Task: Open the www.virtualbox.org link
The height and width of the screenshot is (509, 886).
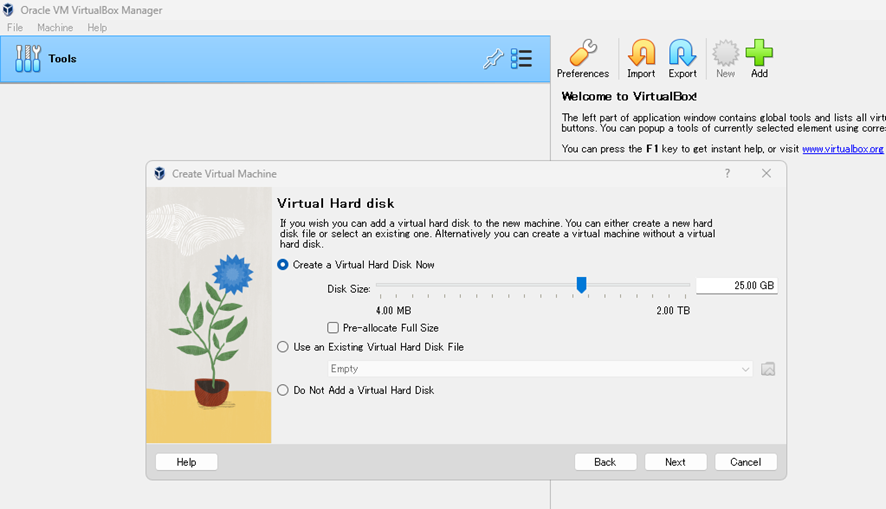Action: point(842,149)
